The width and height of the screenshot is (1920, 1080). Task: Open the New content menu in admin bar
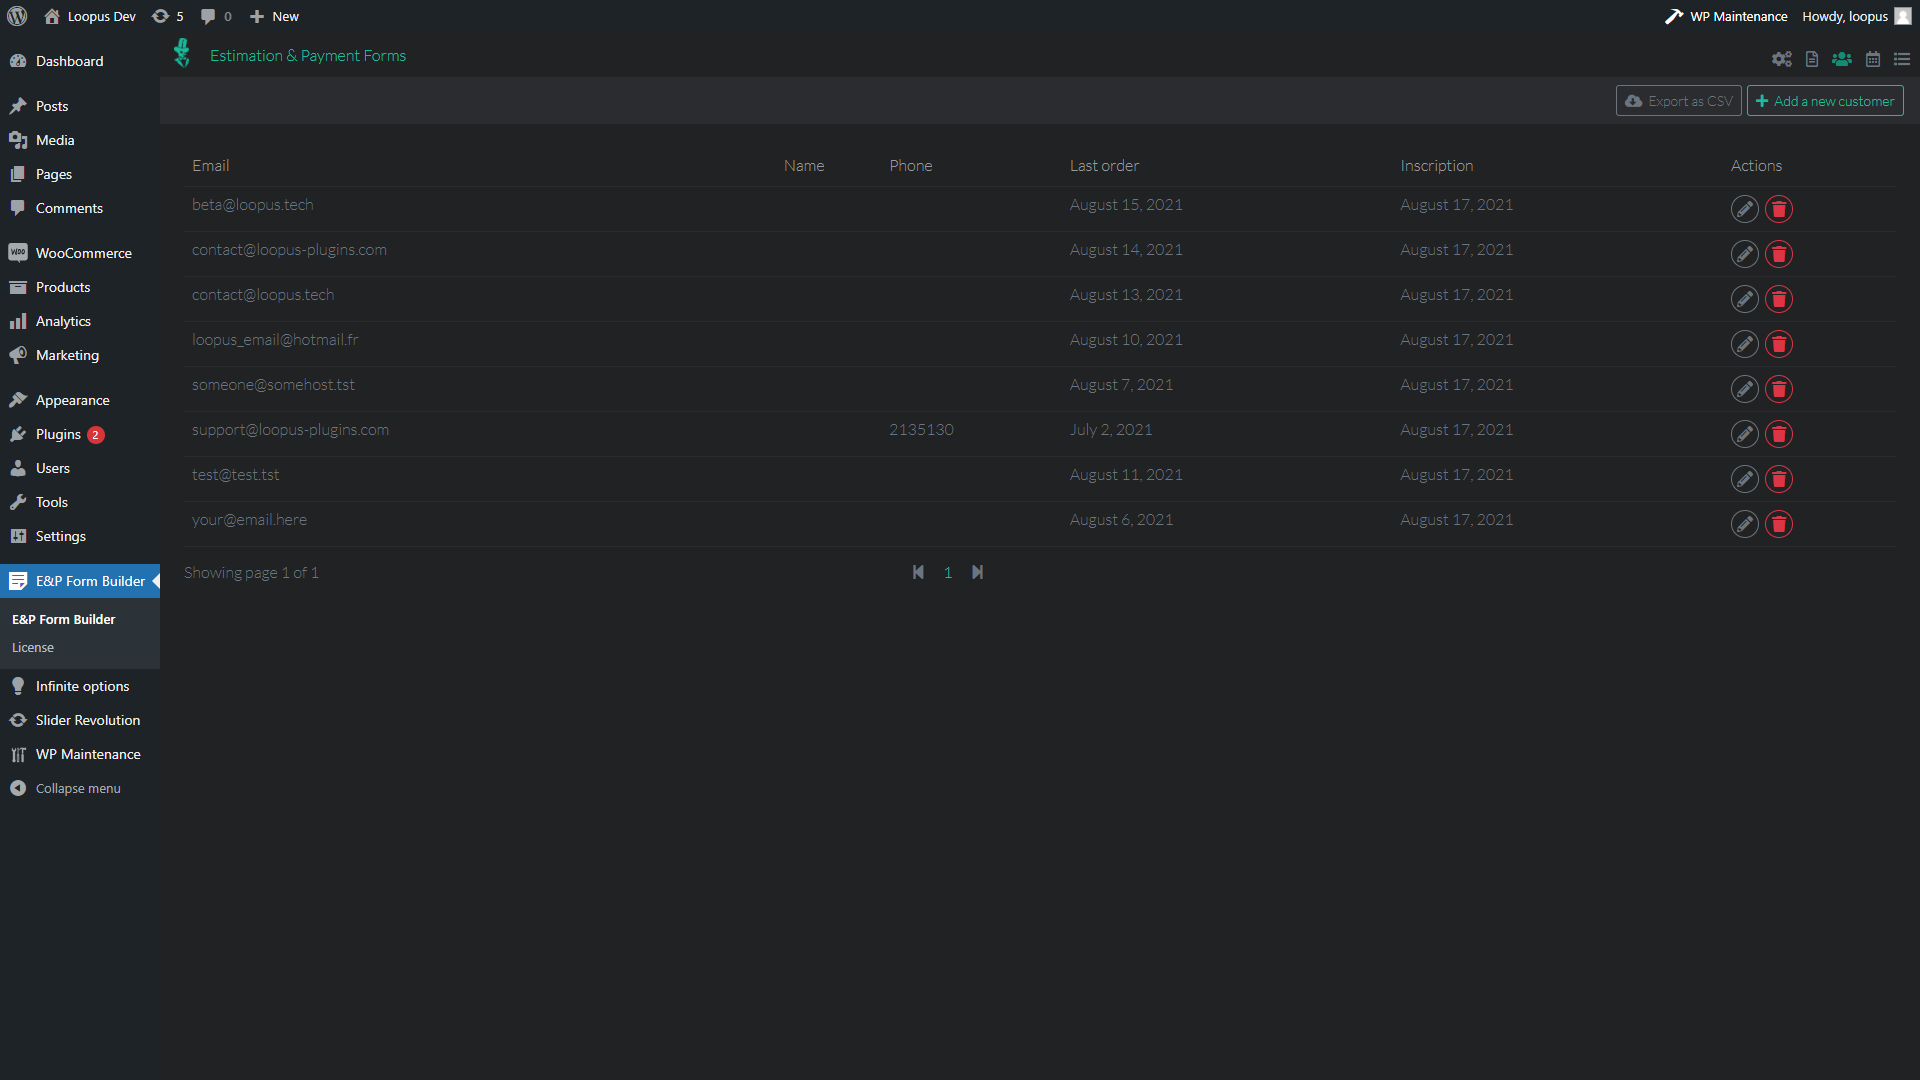coord(274,16)
